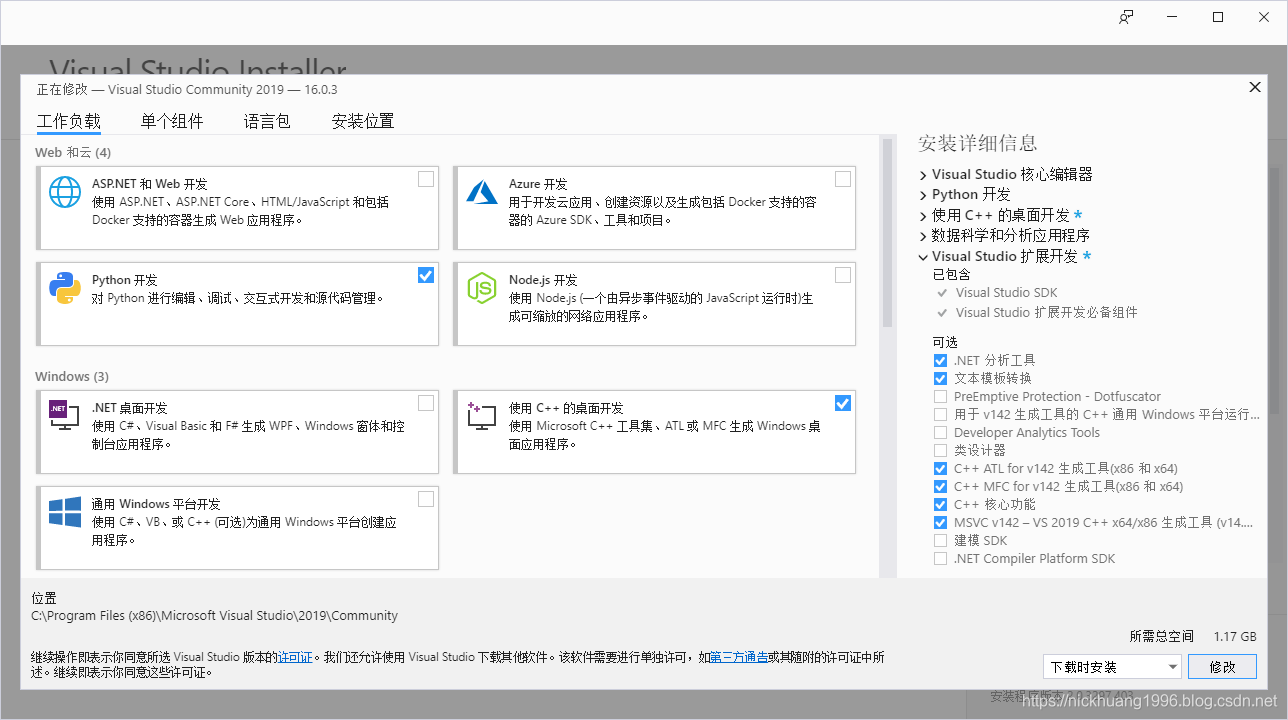Click the Visual Studio 扩展开发必备组件 entry
Screen dimensions: 1288x720
tap(1046, 313)
